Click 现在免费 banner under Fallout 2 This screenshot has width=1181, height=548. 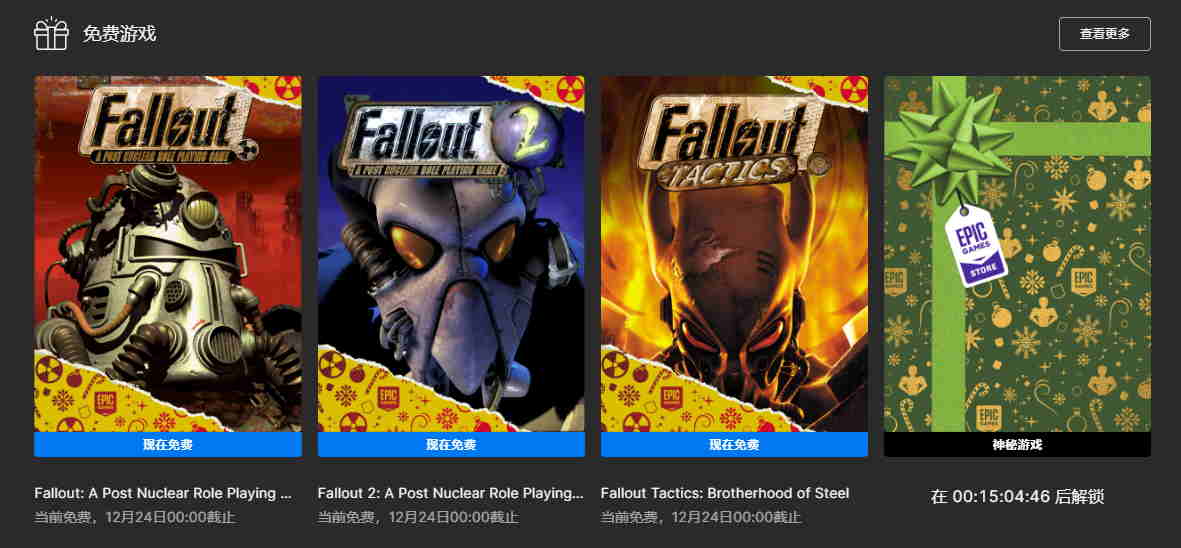click(x=451, y=444)
